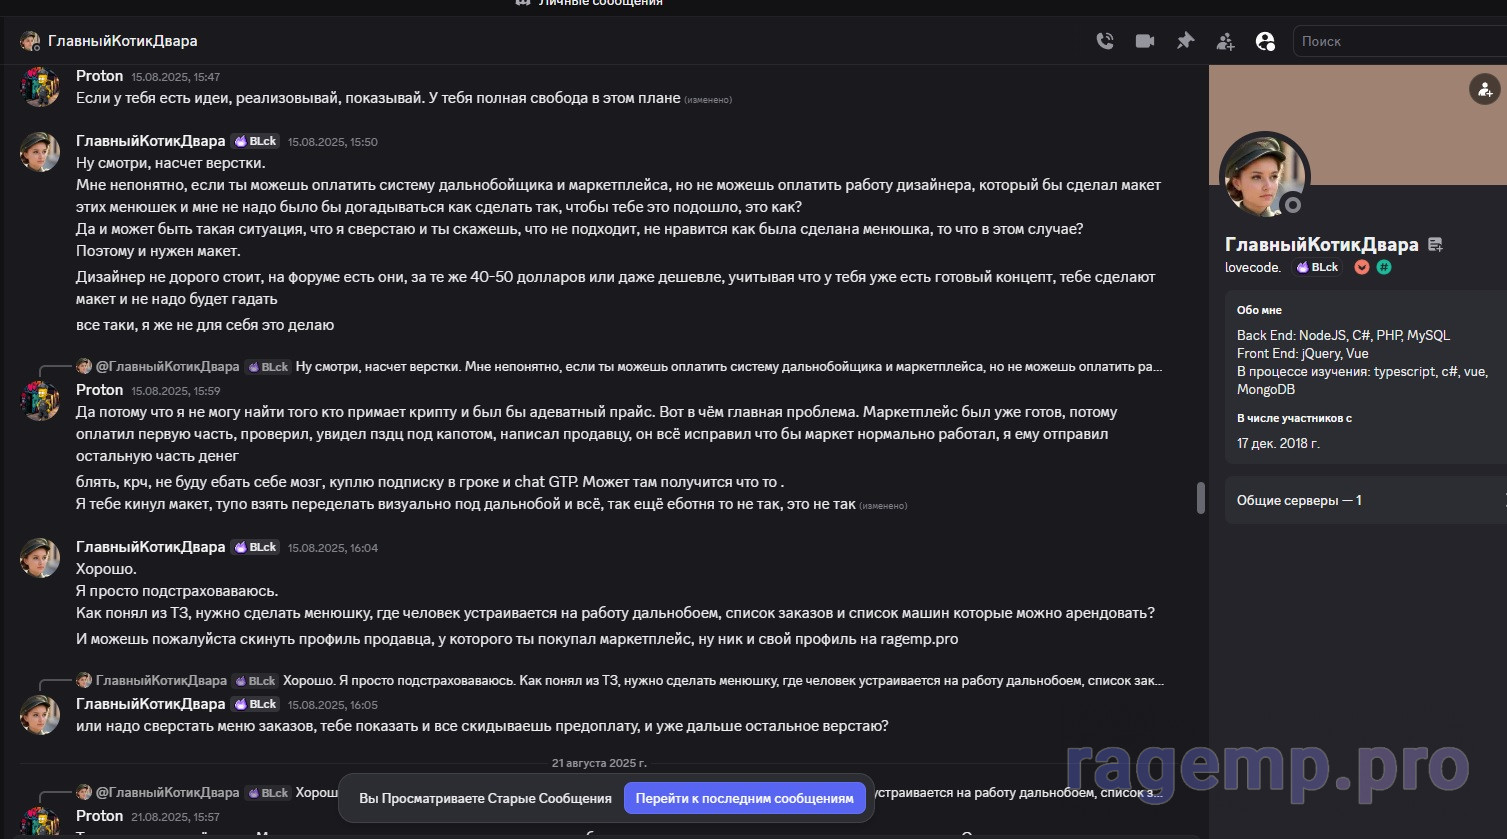Click the 15.08.2025, 16:05 timestamp

[x=333, y=705]
